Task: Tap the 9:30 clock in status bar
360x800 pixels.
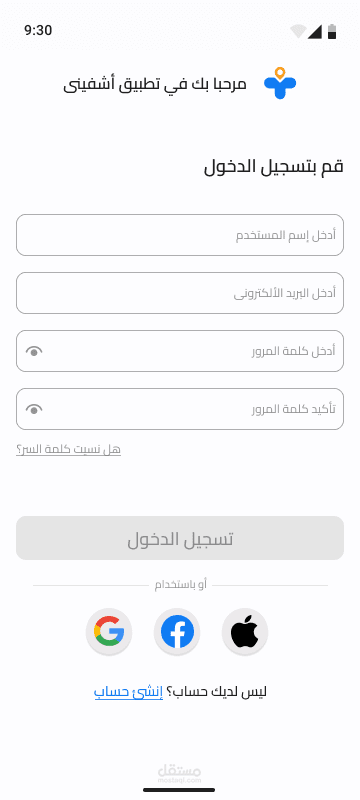Action: click(38, 31)
